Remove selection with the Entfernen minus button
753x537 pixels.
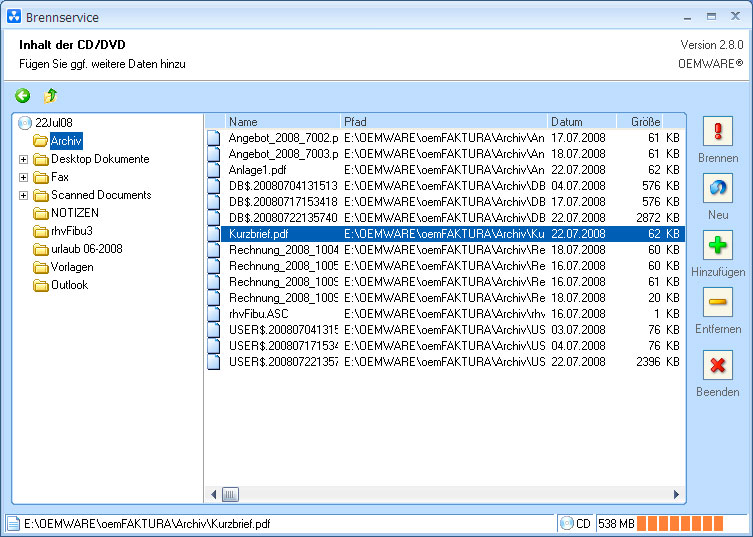pos(717,302)
